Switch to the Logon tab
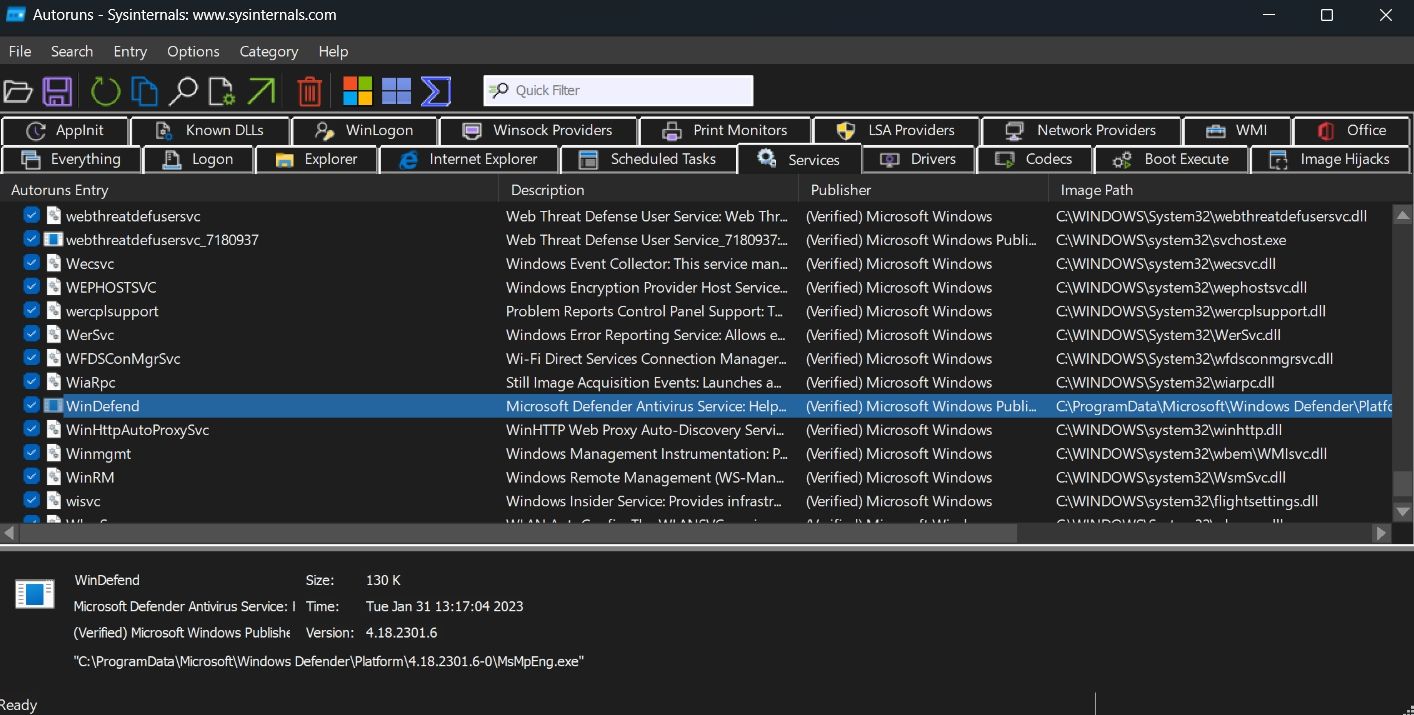 199,159
